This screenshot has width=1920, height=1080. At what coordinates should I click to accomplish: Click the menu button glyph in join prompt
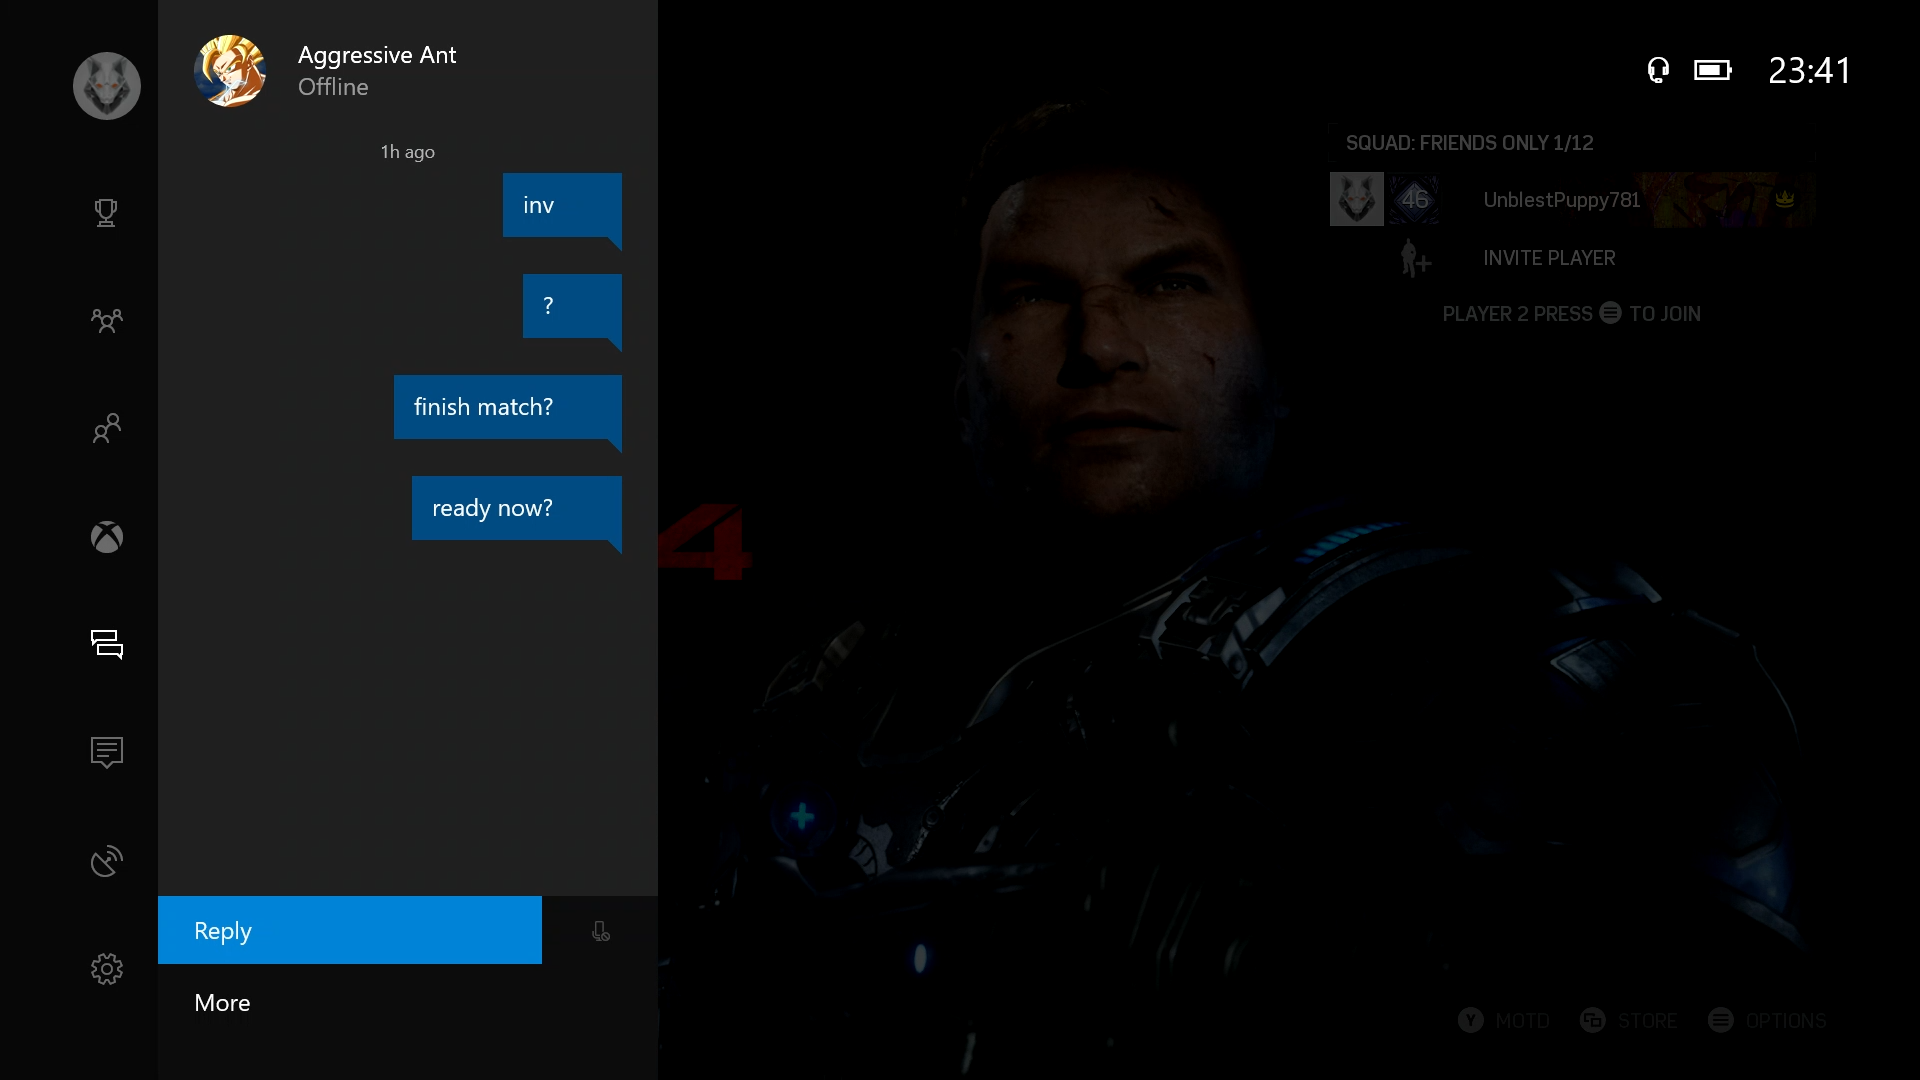point(1610,313)
